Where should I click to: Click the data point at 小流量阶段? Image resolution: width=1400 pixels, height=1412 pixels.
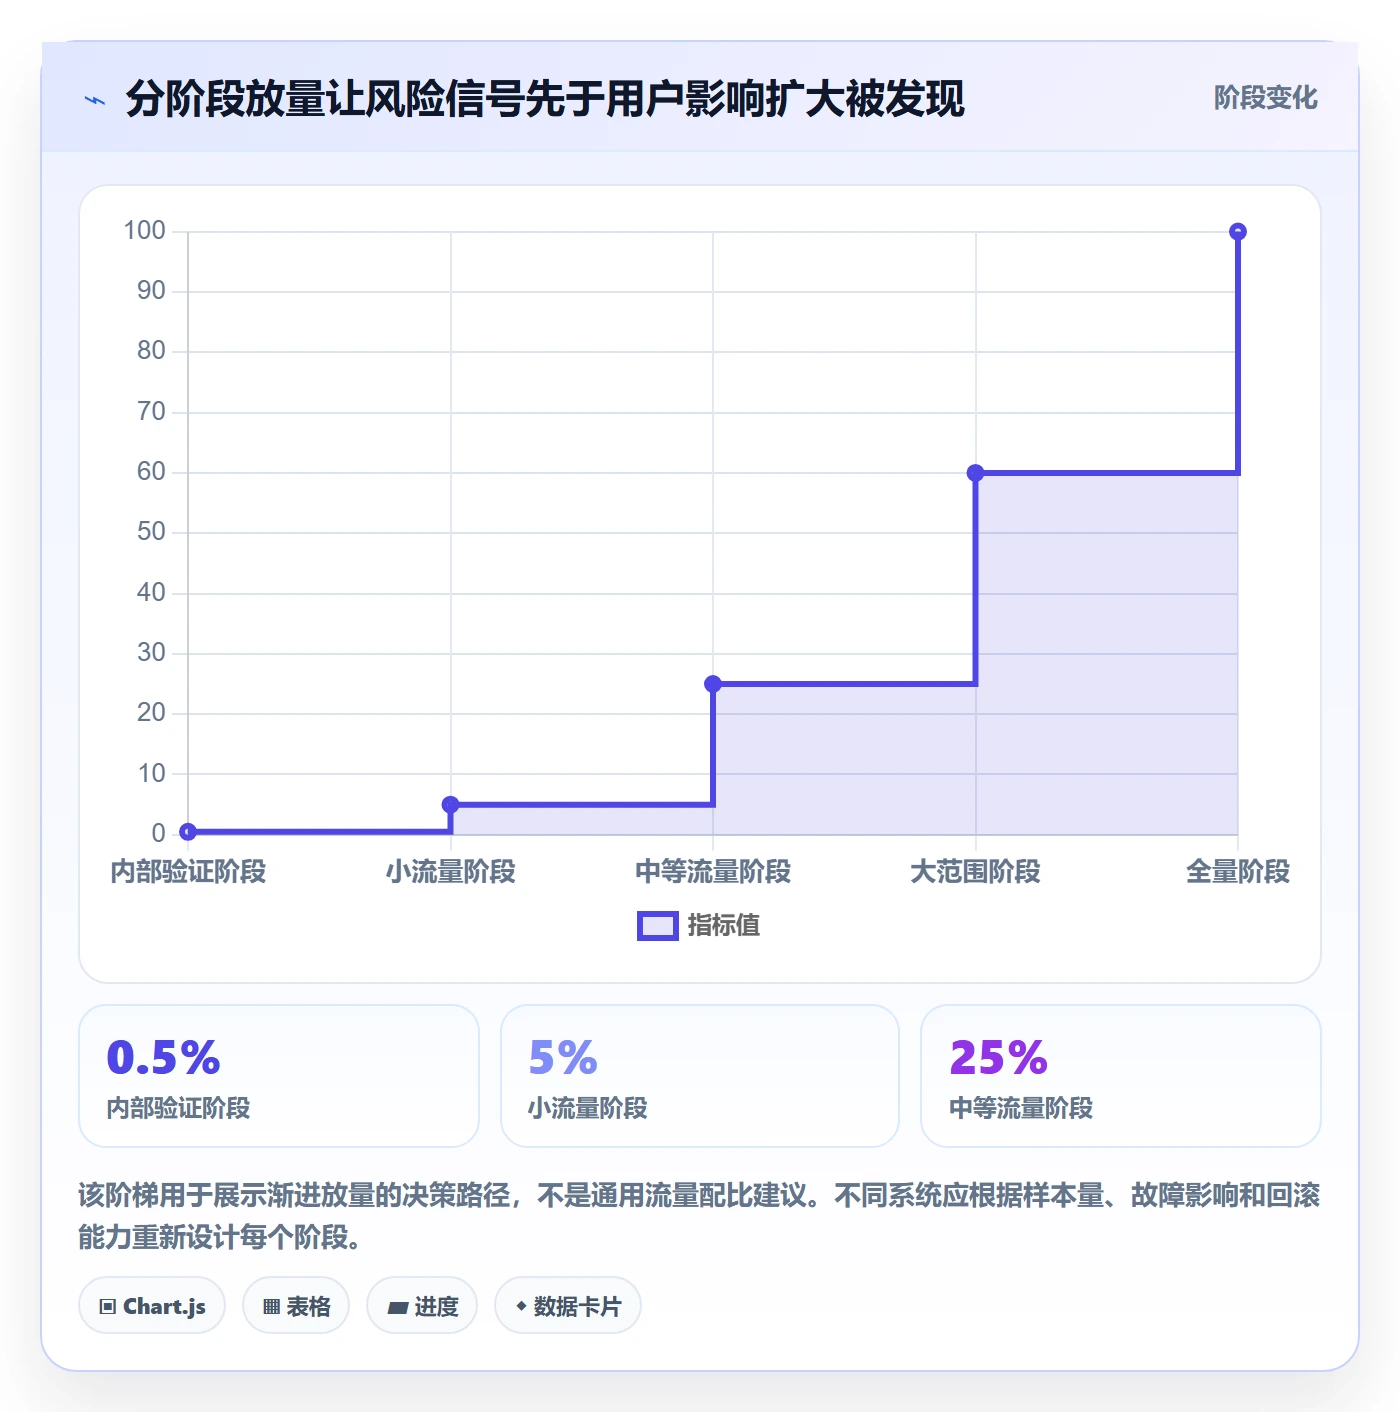[451, 805]
